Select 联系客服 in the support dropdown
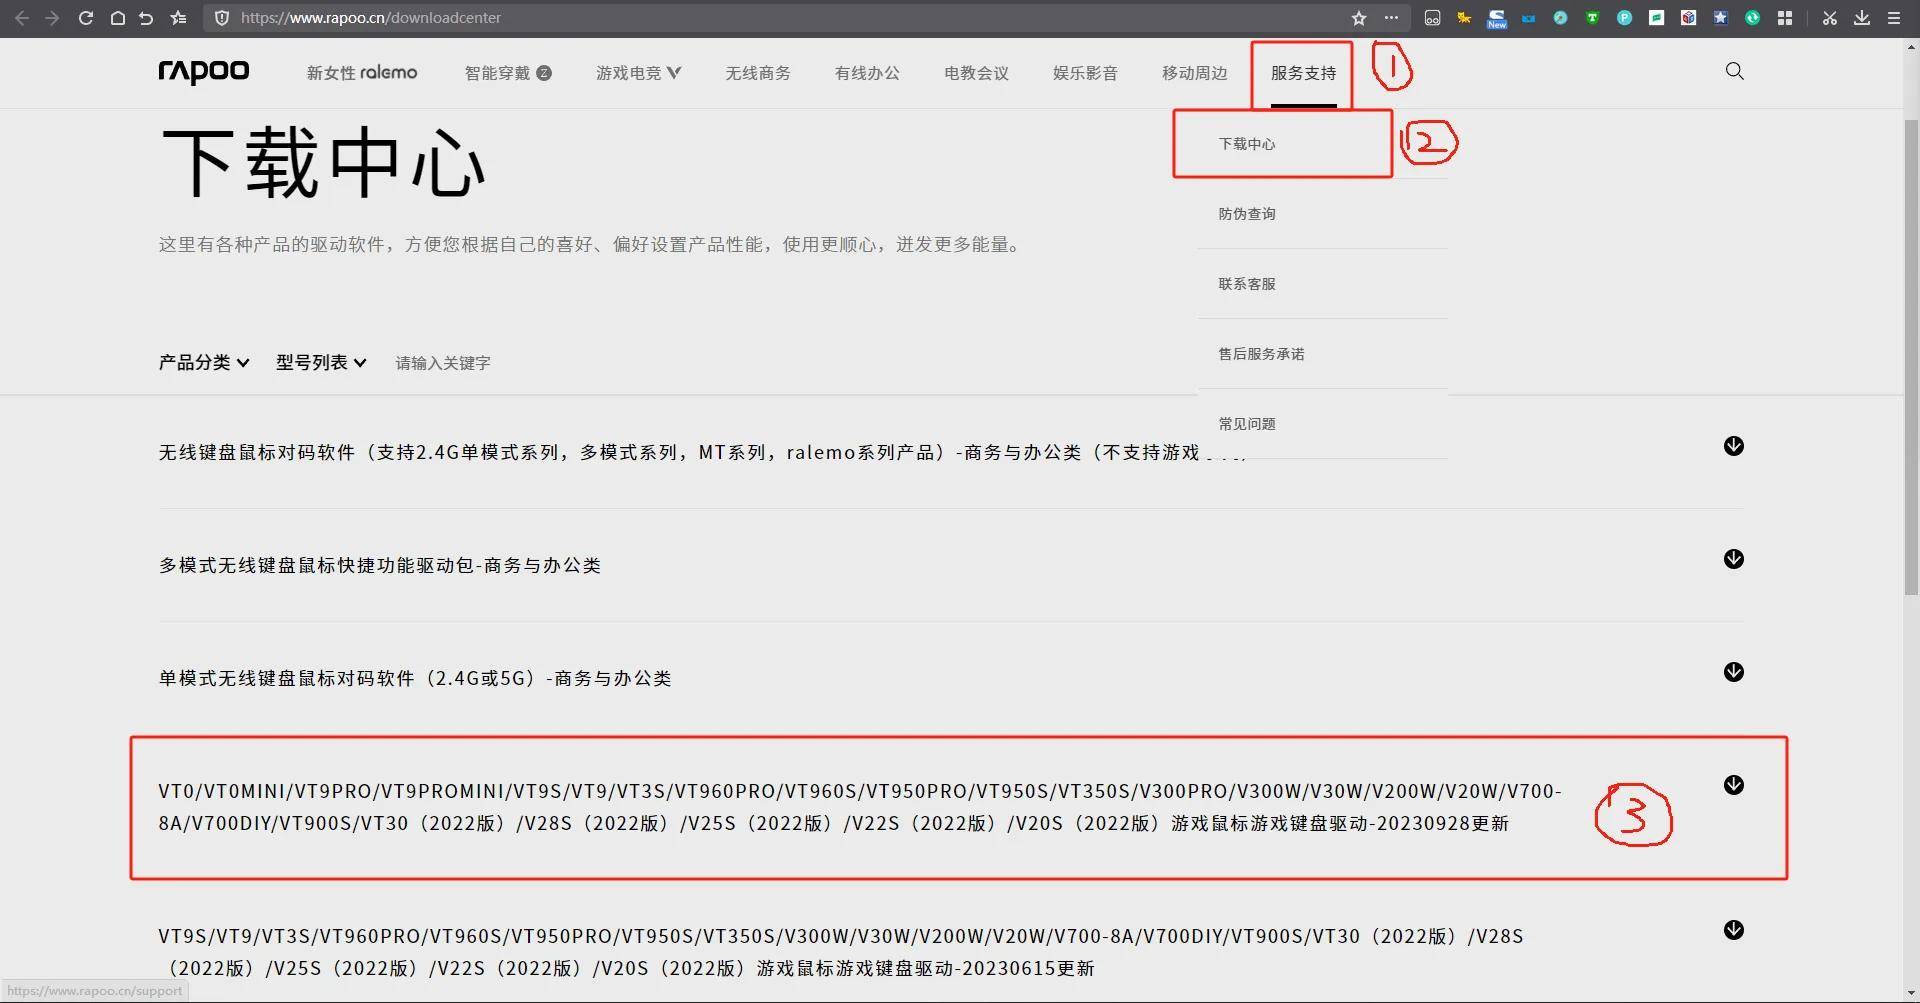Viewport: 1920px width, 1003px height. 1247,284
